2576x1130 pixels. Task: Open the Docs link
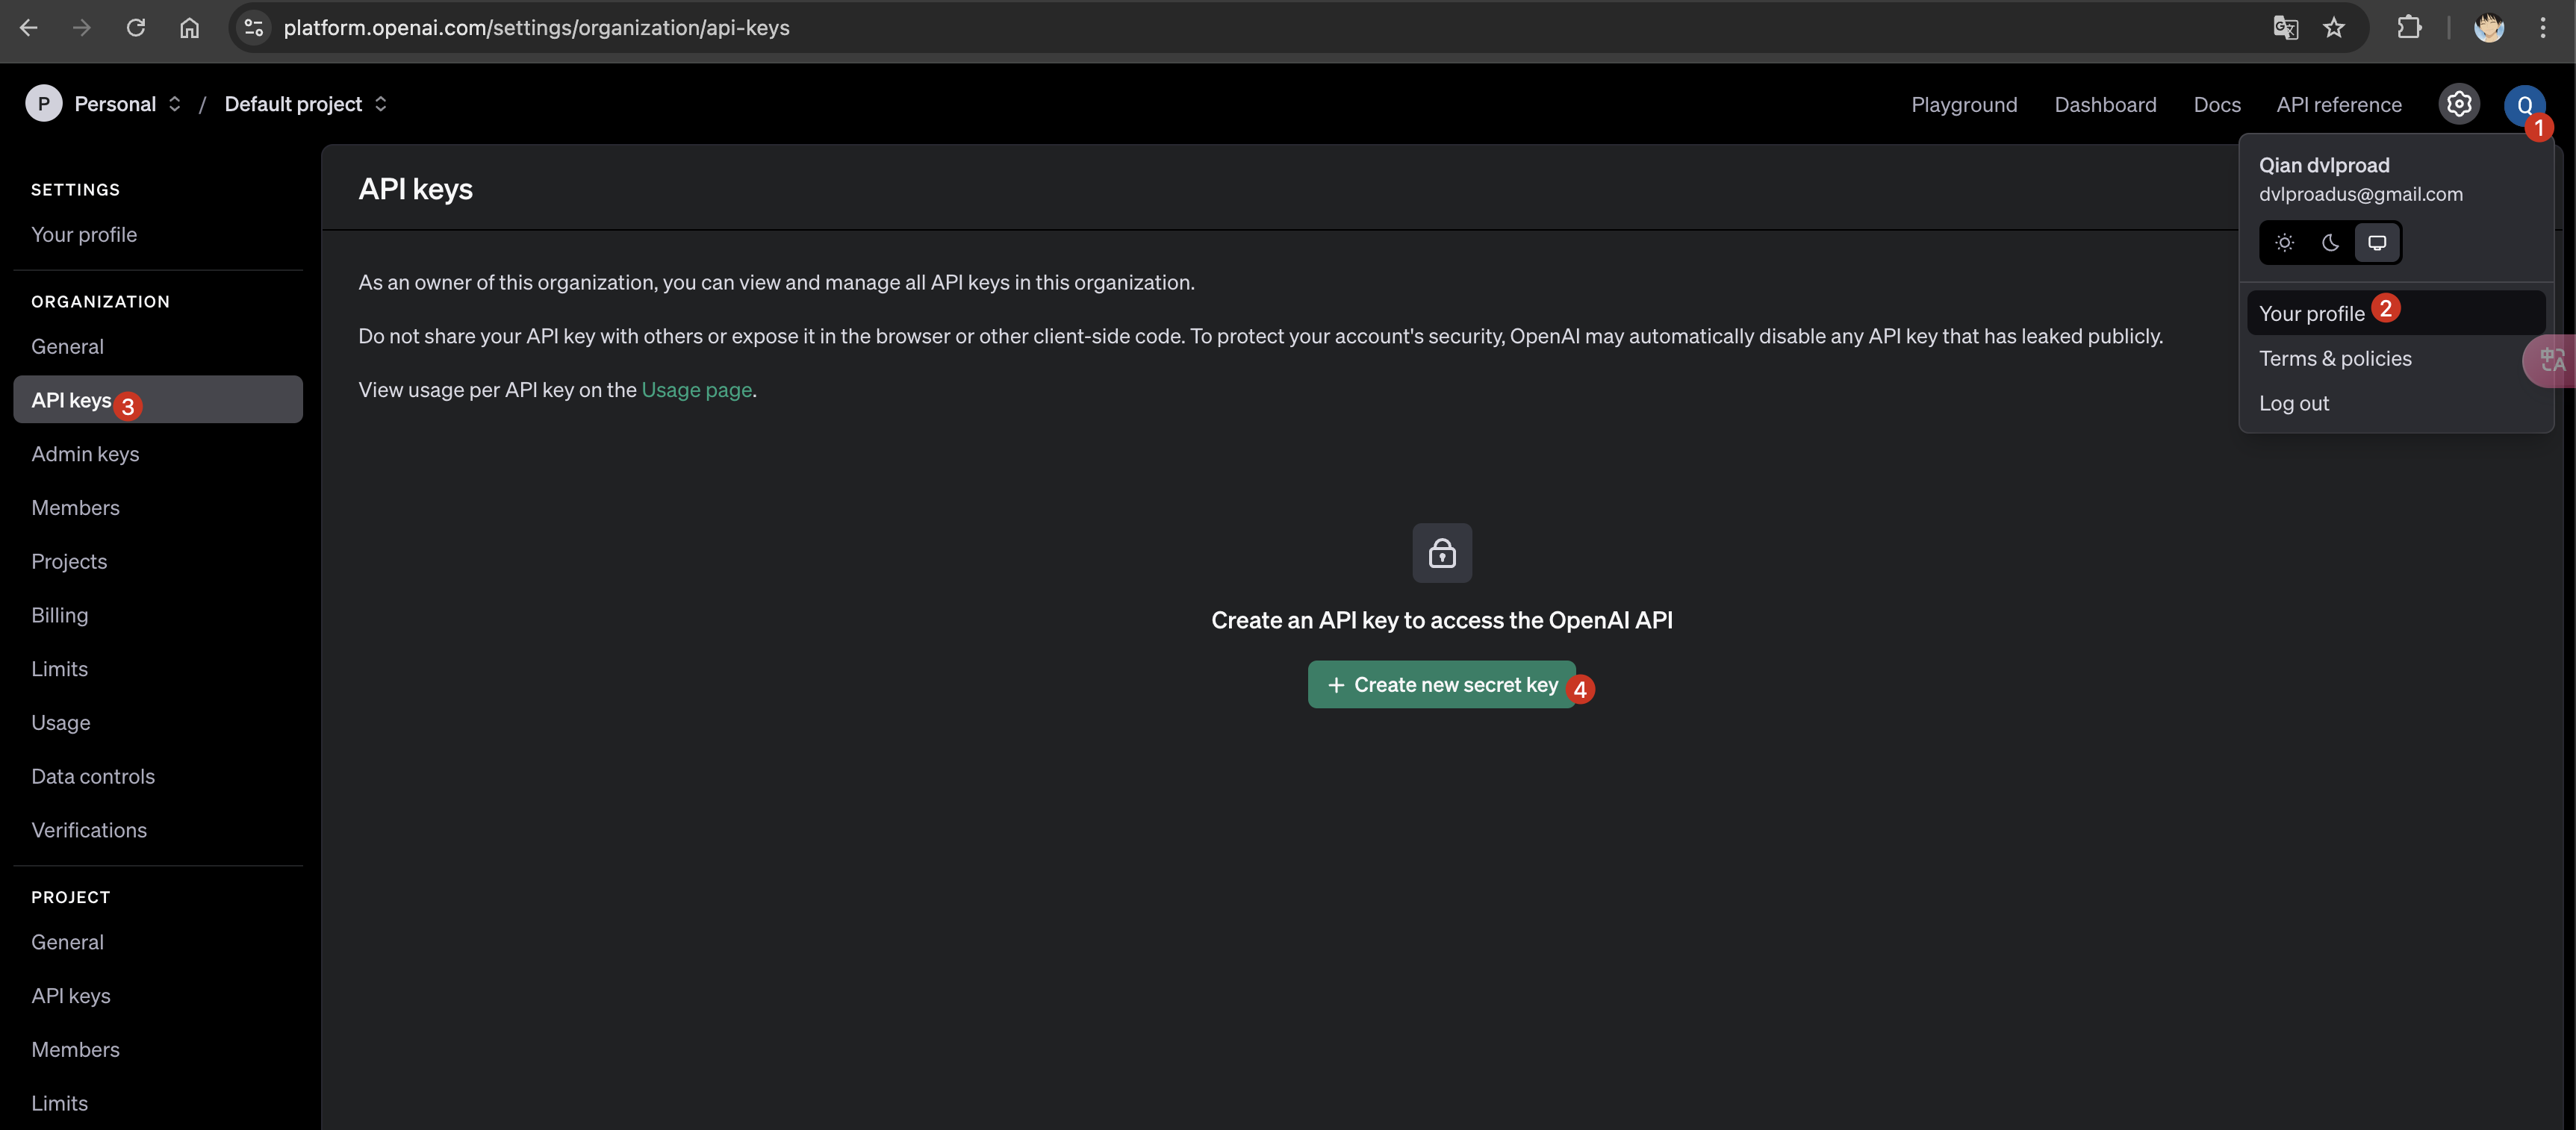tap(2216, 104)
